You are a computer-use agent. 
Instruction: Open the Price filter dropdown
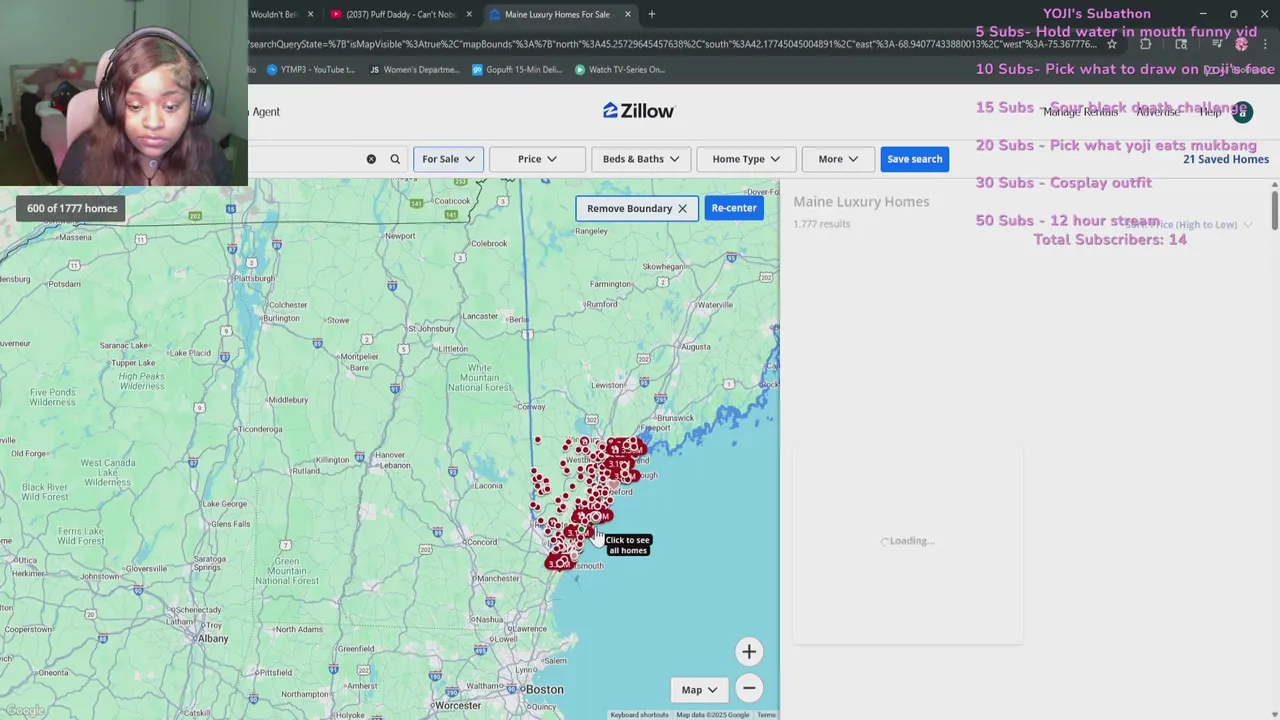(537, 159)
